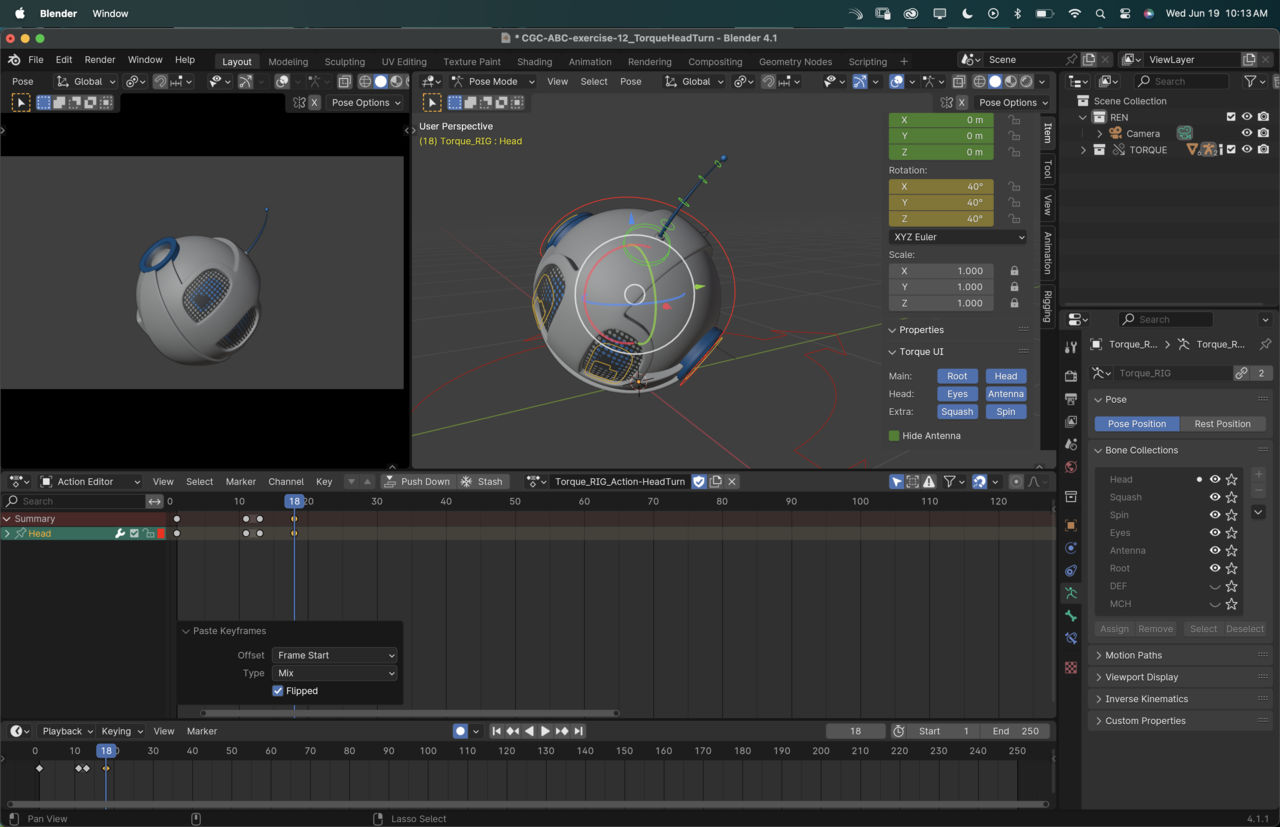The height and width of the screenshot is (827, 1280).
Task: Select the Rest Position button
Action: point(1222,424)
